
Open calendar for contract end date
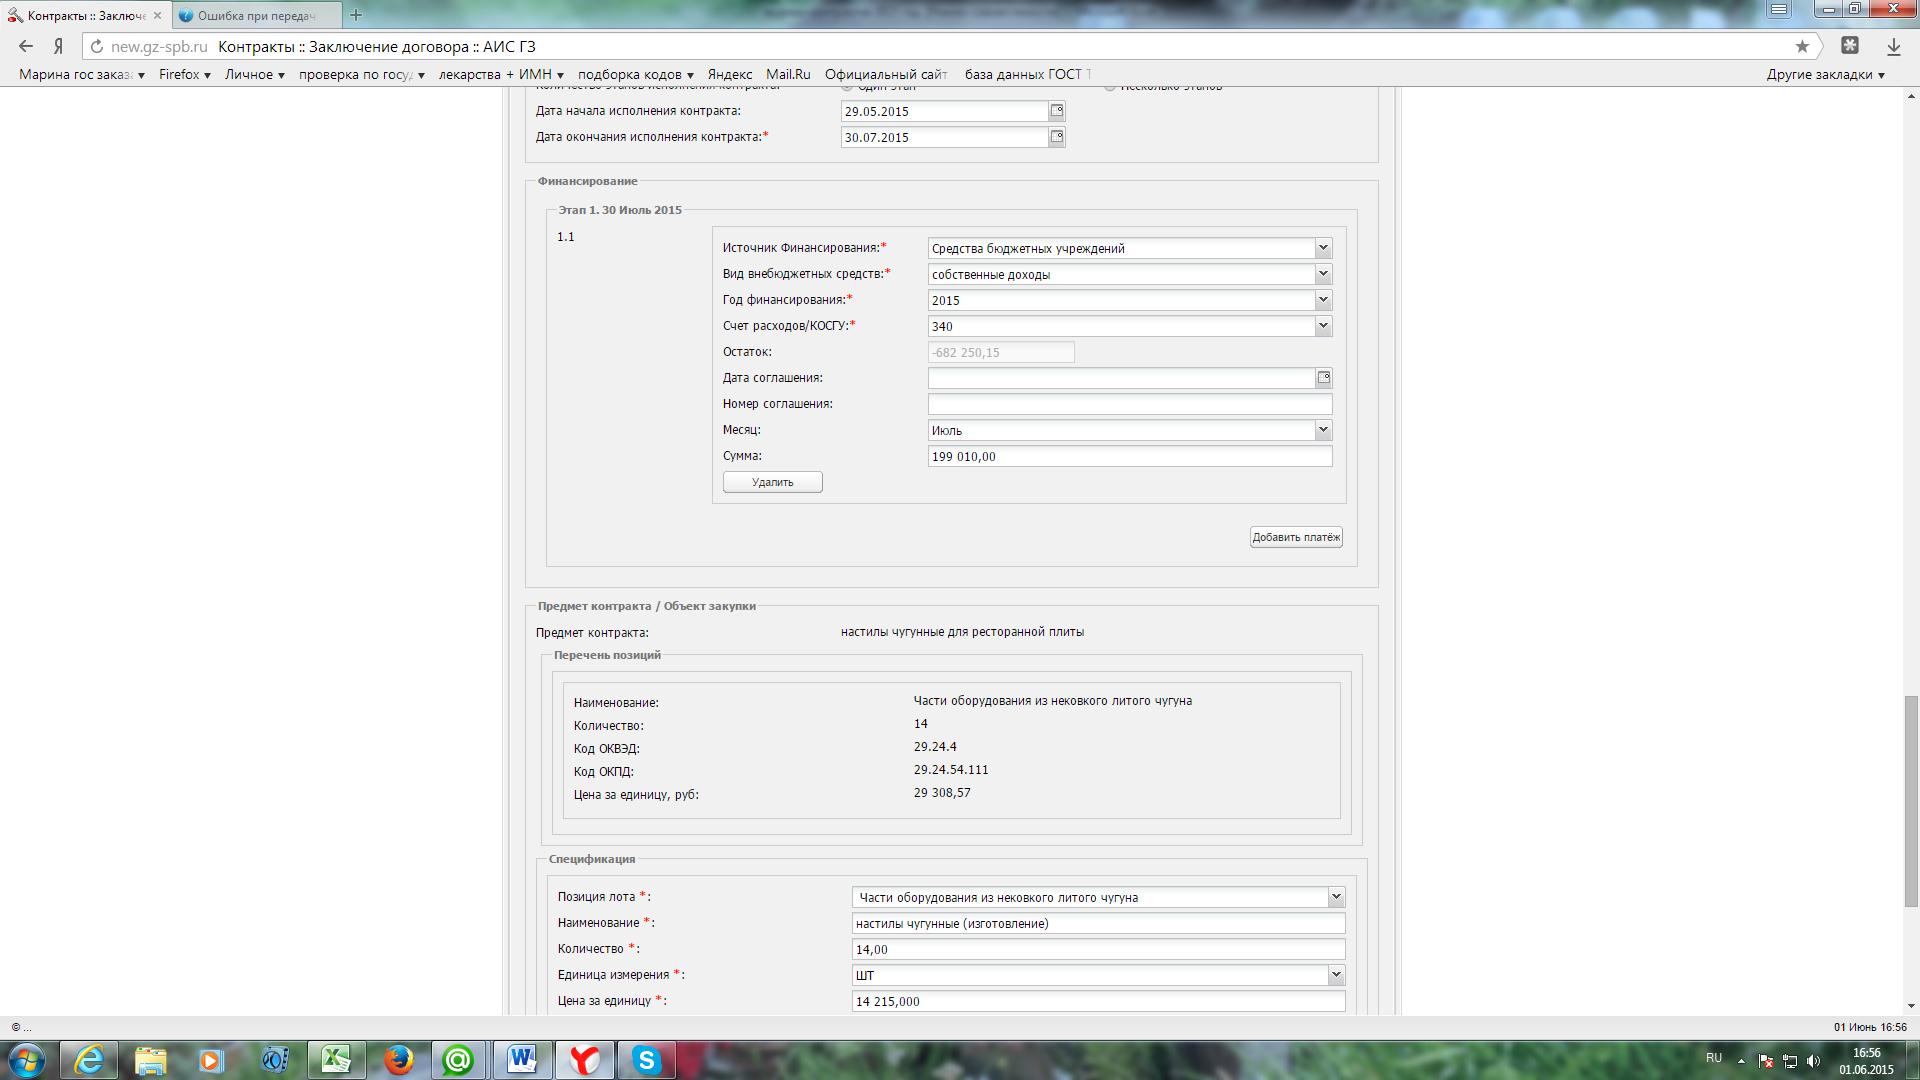click(1056, 137)
